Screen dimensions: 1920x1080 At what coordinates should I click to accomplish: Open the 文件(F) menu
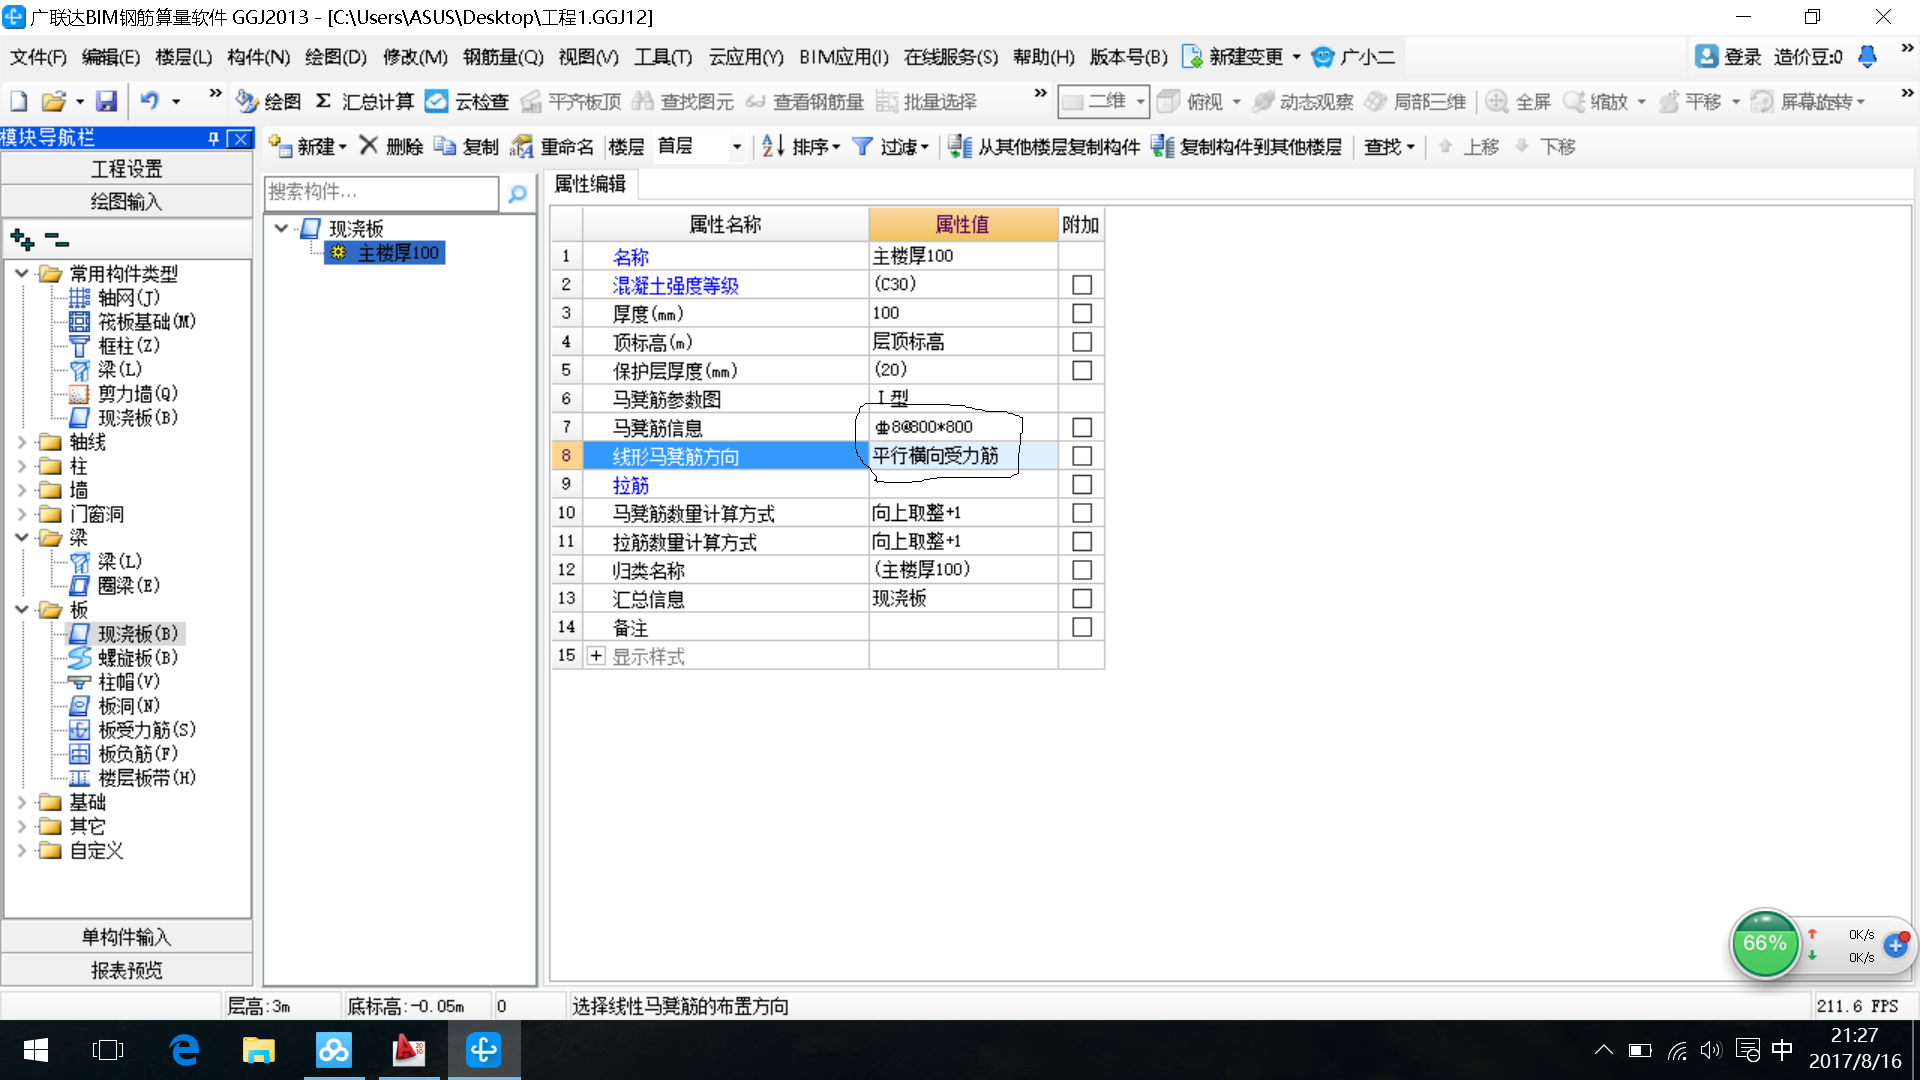38,57
